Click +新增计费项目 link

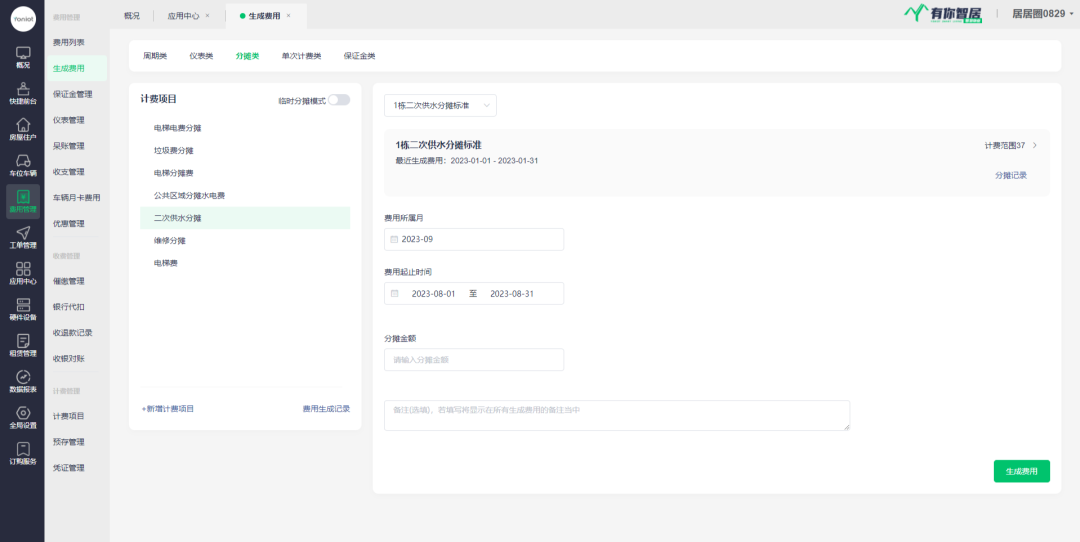[x=168, y=409]
